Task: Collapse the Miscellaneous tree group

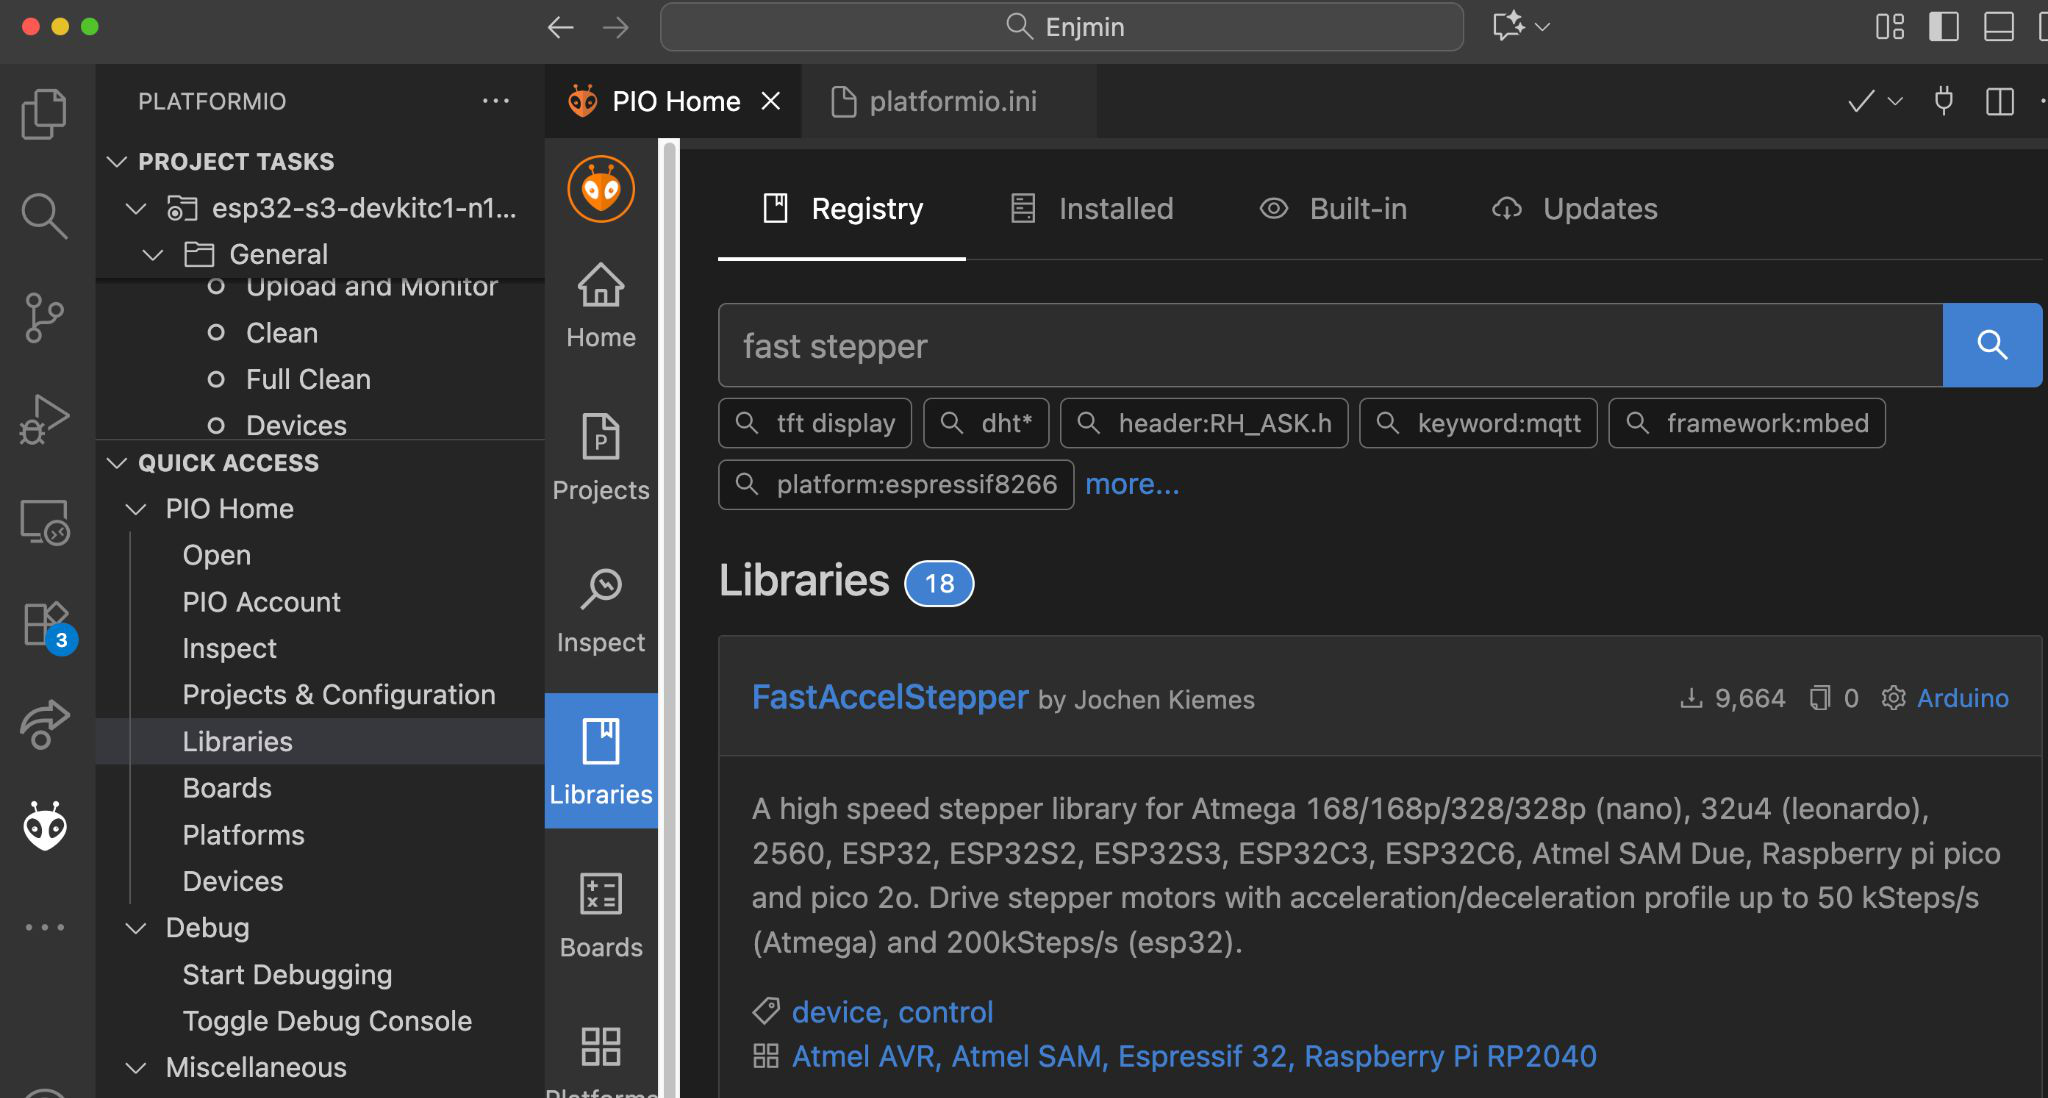Action: tap(136, 1068)
